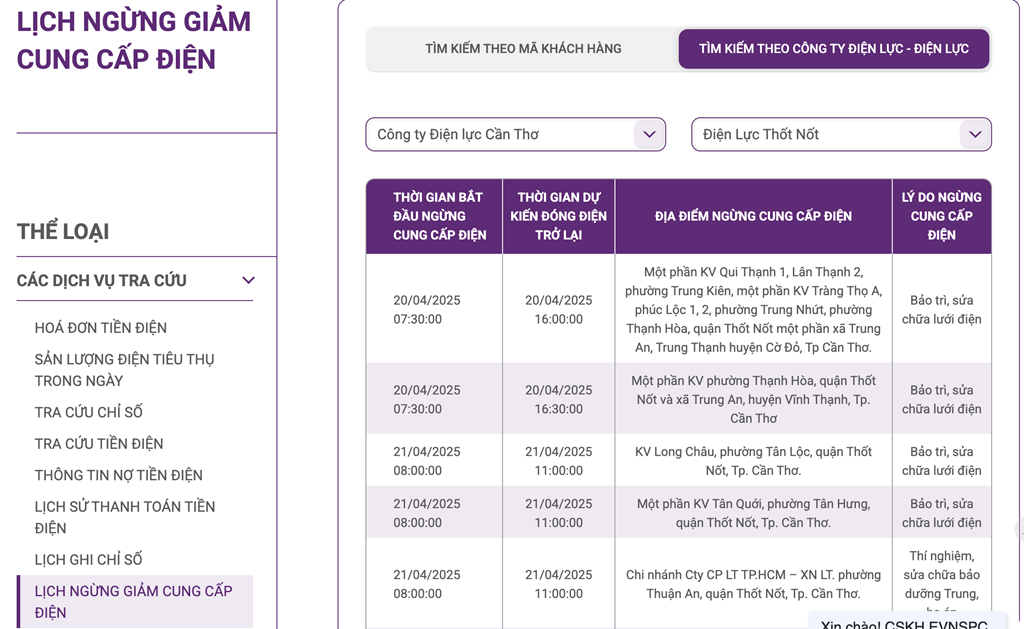
Task: Click the Lý do ngừng cung cấp điện header
Action: pyautogui.click(x=941, y=216)
